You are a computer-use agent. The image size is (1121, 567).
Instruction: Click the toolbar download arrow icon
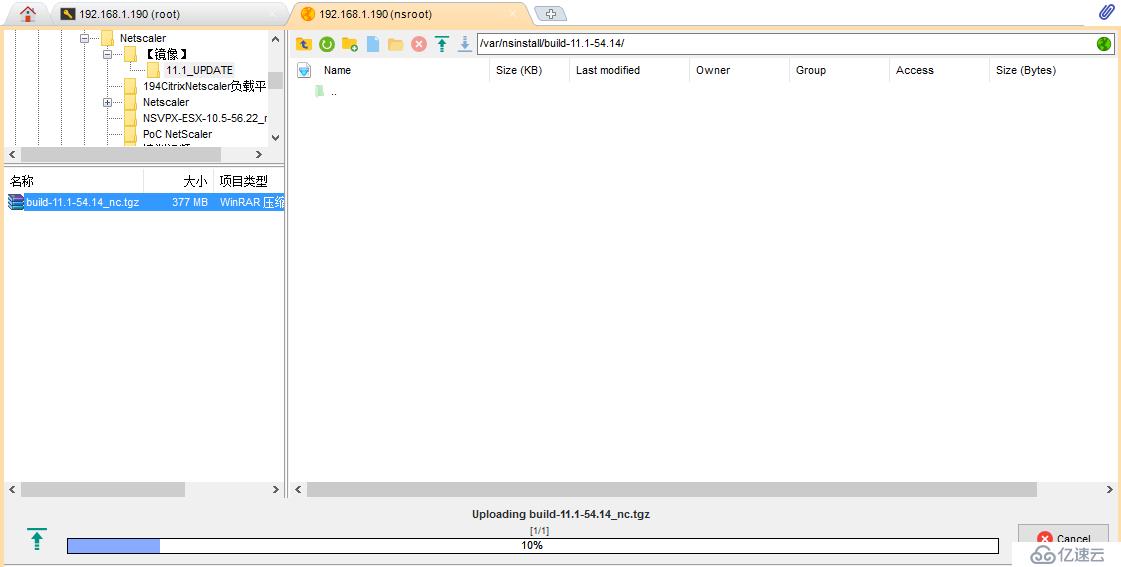pyautogui.click(x=465, y=44)
